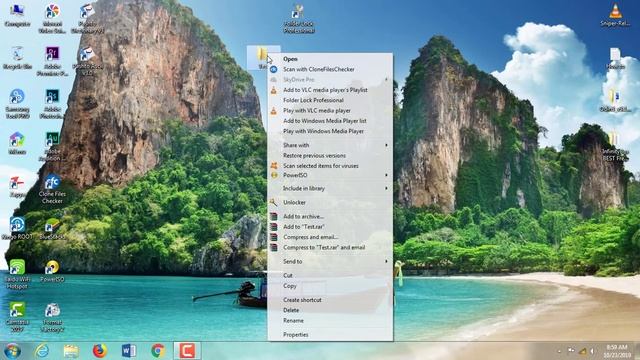Open Camtasia recorder taskbar icon
This screenshot has height=360, width=640.
tap(187, 351)
